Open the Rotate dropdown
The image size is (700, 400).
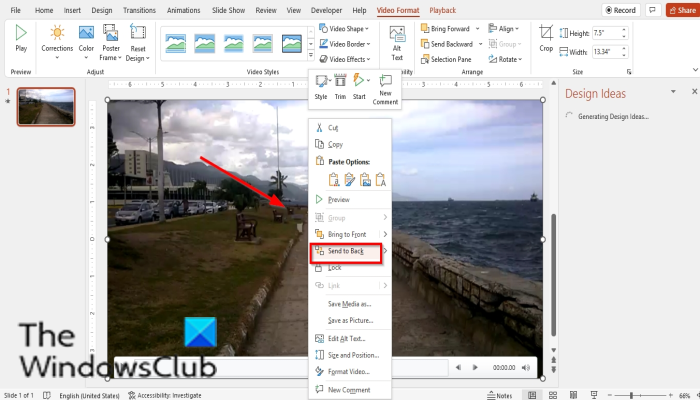[505, 59]
